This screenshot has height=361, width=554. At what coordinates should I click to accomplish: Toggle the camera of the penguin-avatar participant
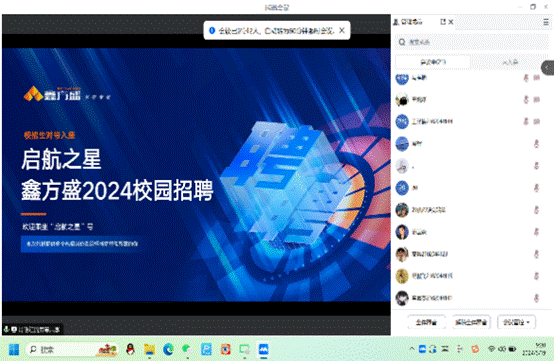coord(537,100)
